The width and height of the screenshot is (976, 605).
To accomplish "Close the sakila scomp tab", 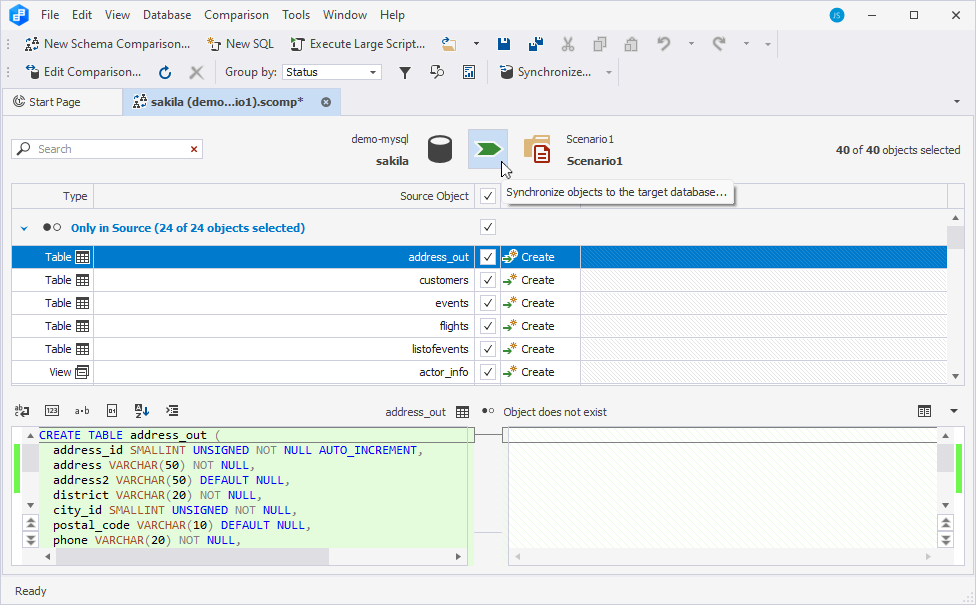I will (326, 102).
